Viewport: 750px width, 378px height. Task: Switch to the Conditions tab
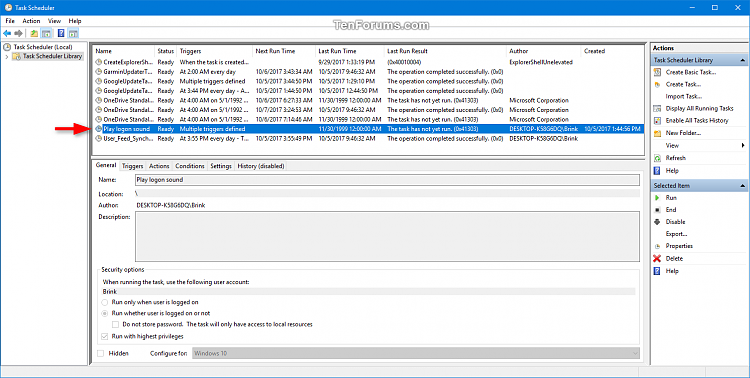point(190,166)
